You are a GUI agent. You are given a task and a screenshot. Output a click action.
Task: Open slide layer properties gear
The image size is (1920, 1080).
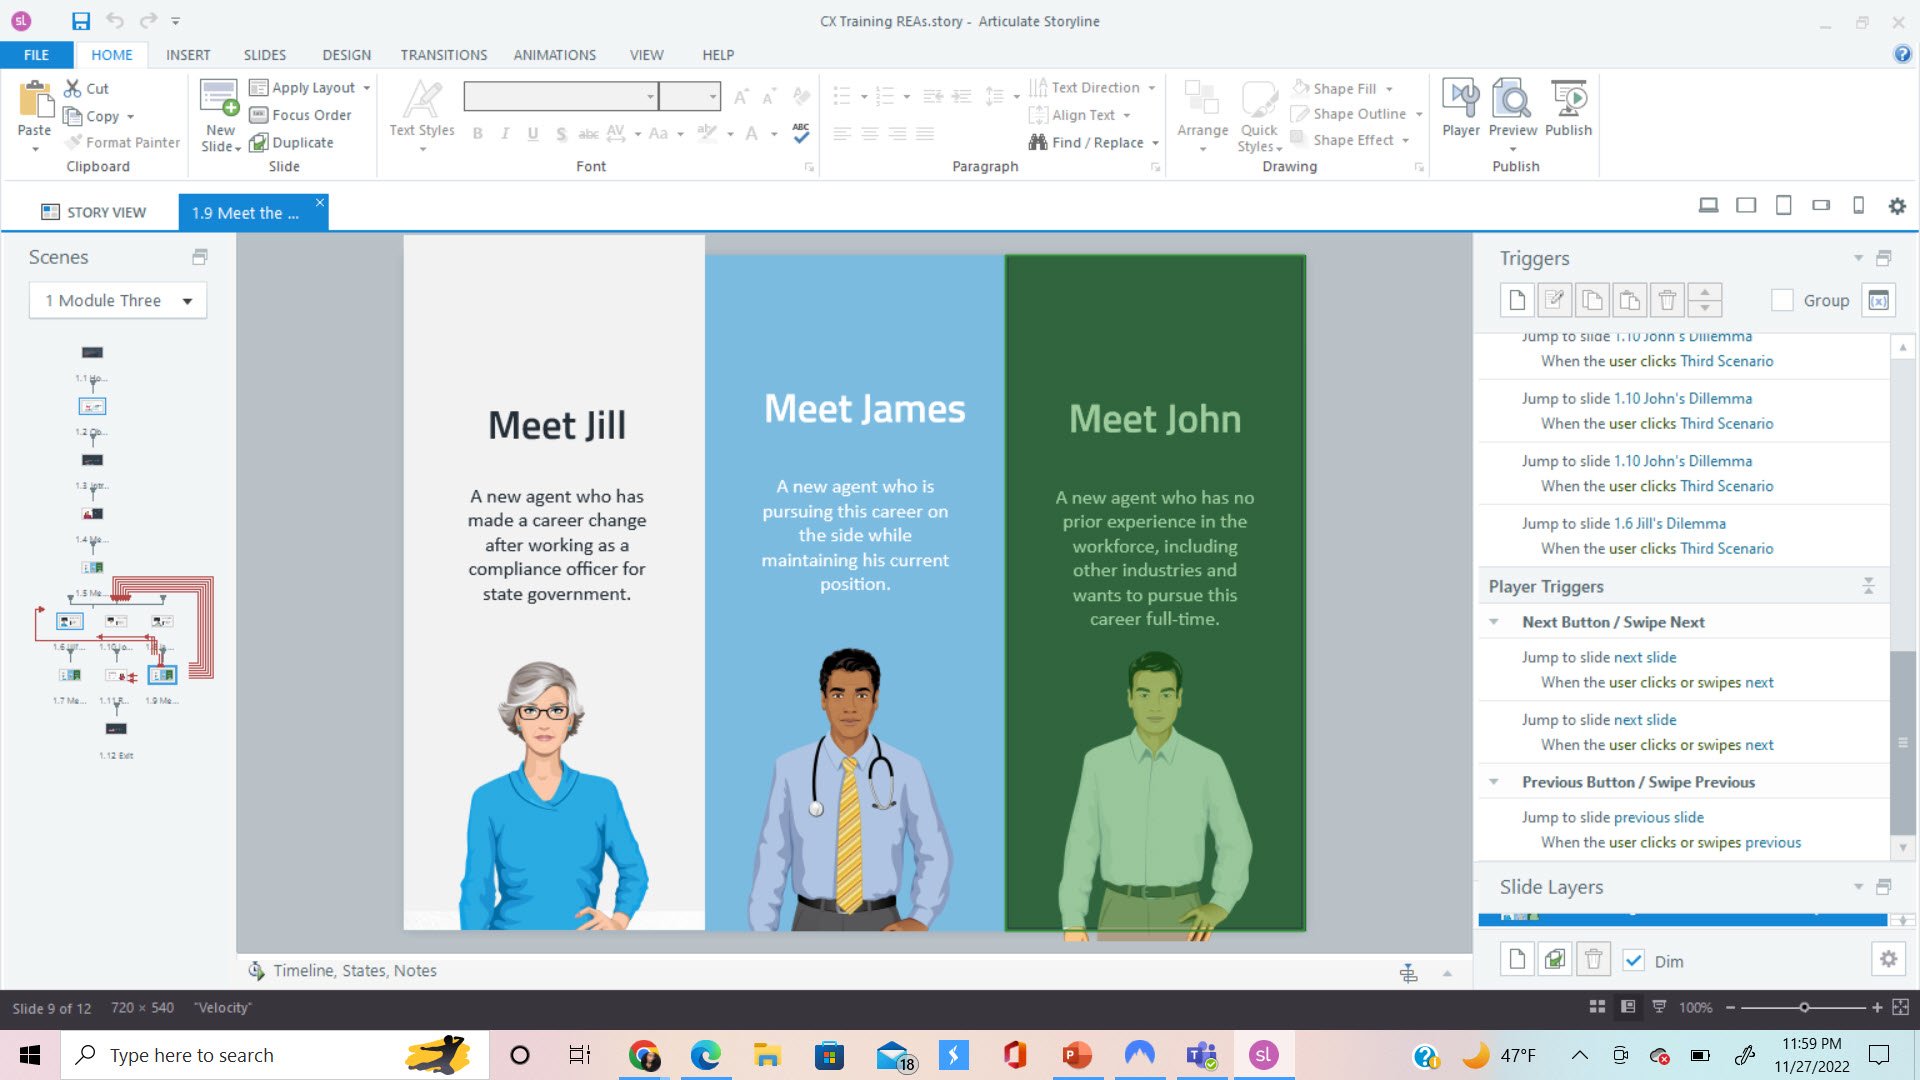pyautogui.click(x=1888, y=960)
